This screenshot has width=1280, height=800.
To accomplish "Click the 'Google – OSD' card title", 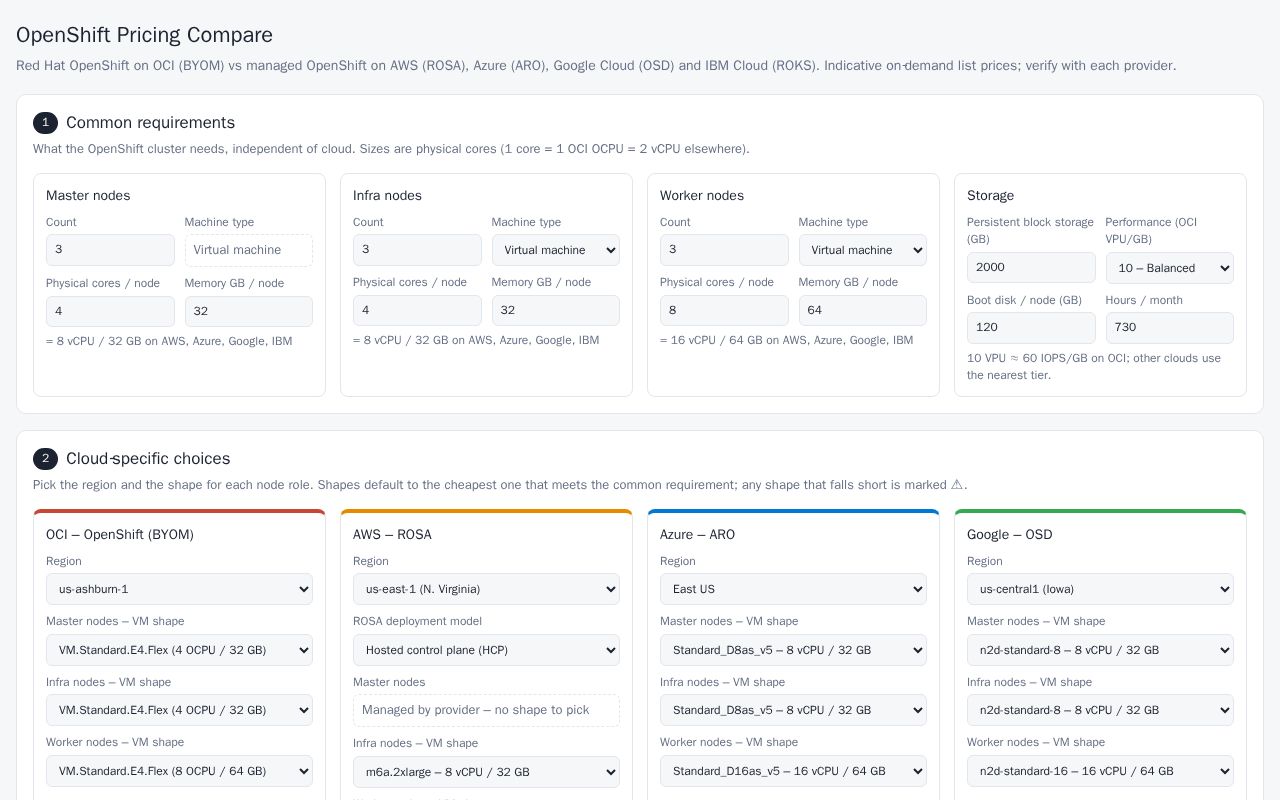I will (x=1010, y=535).
